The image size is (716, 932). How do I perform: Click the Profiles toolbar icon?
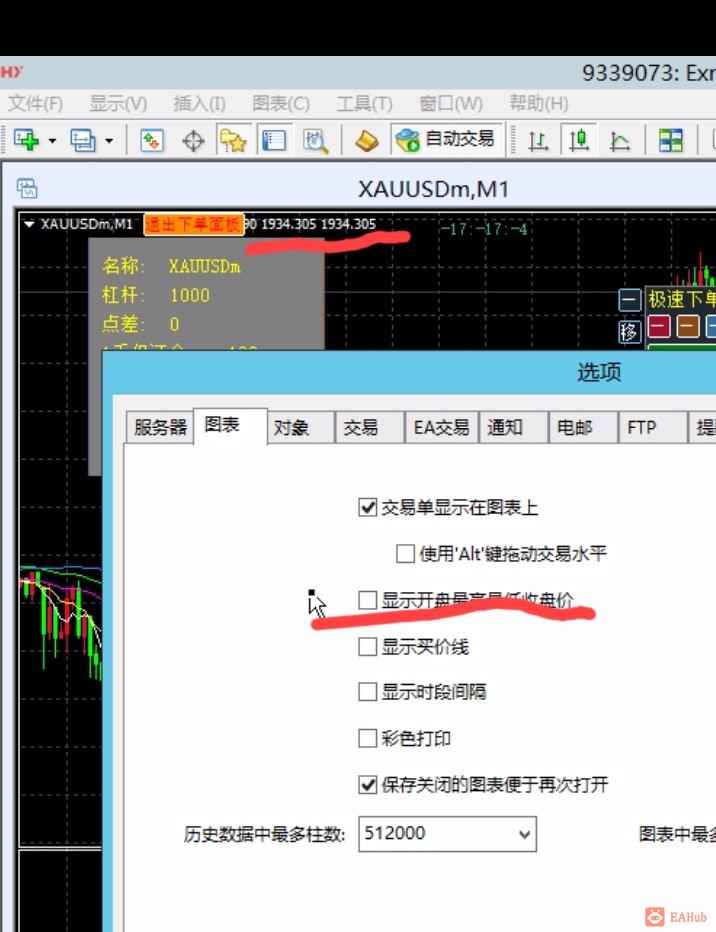[83, 140]
